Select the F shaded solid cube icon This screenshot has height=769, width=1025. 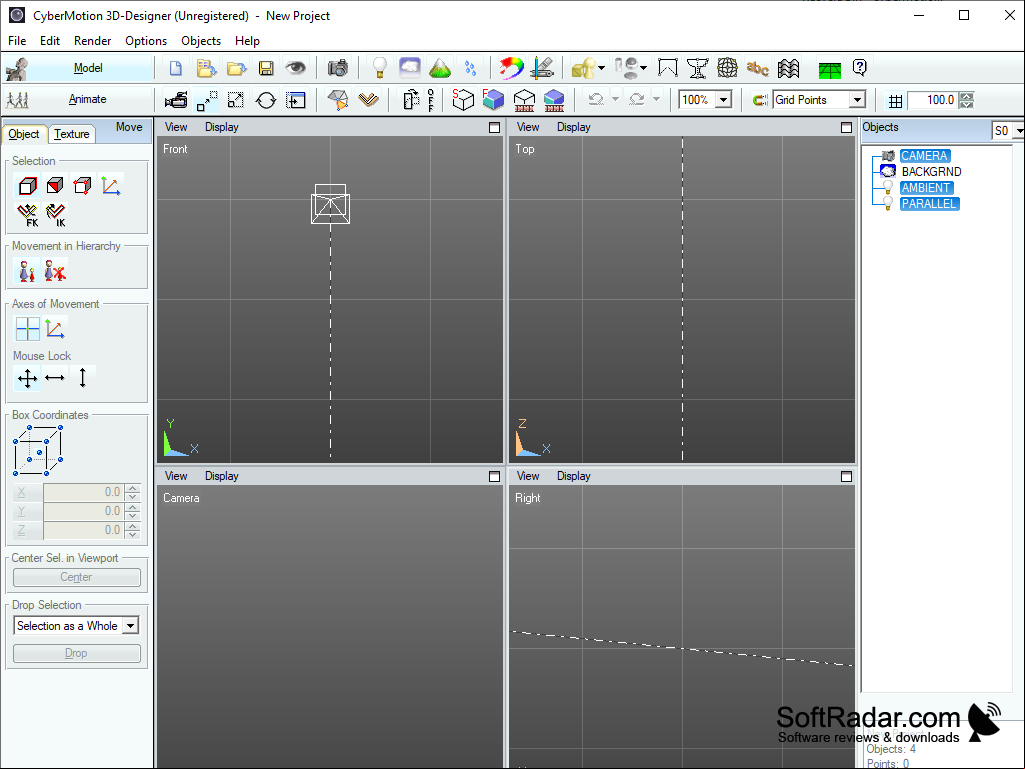click(493, 99)
